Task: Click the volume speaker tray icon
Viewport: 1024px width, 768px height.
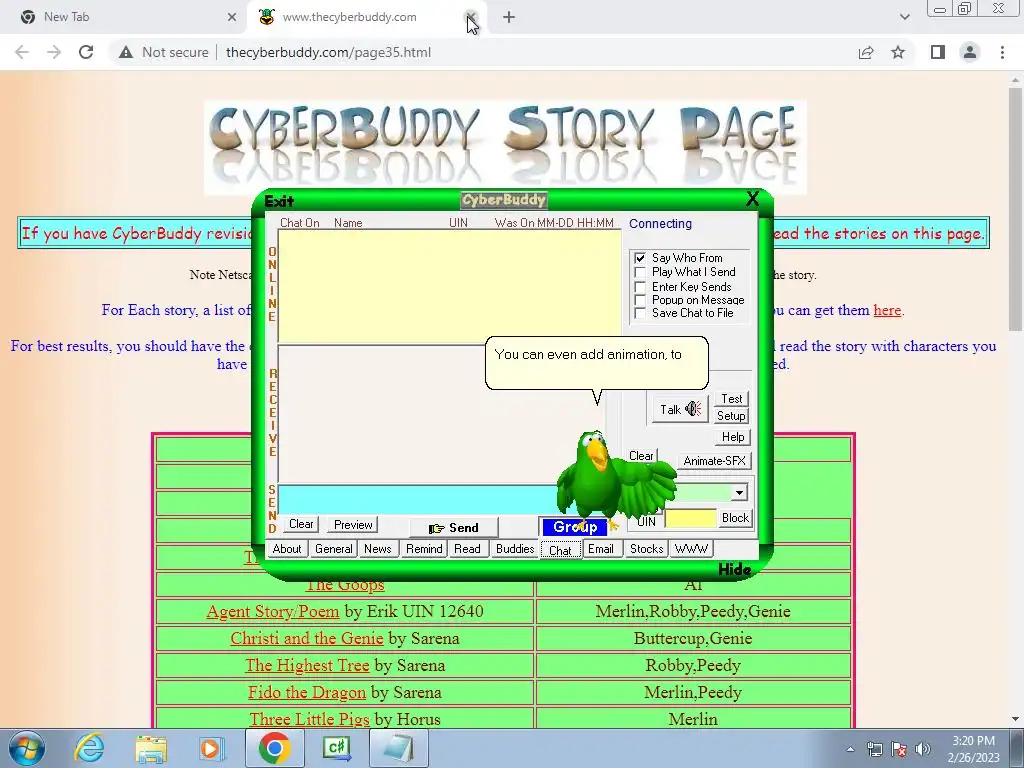Action: tap(923, 749)
